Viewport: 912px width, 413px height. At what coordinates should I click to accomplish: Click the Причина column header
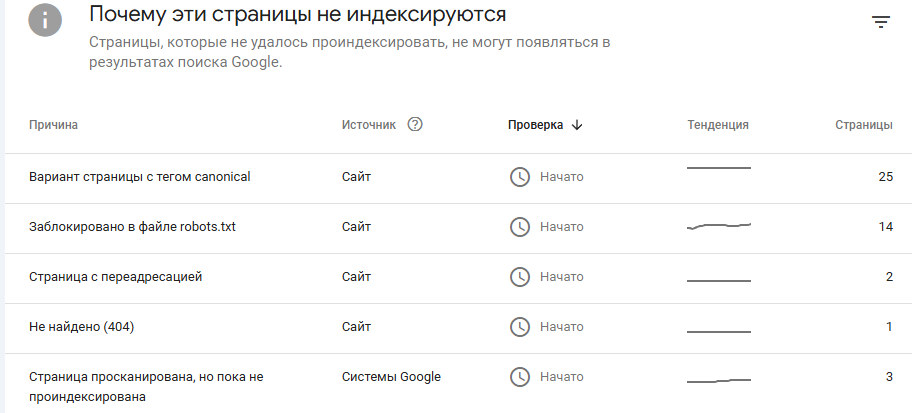click(54, 125)
